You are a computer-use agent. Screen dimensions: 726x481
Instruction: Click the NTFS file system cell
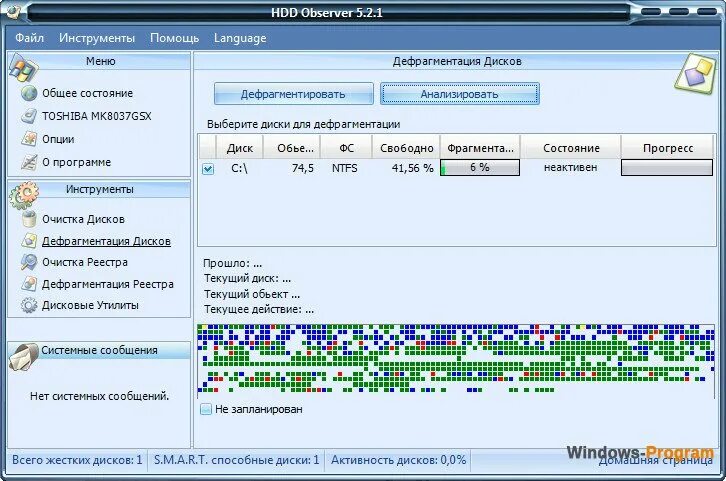coord(344,168)
